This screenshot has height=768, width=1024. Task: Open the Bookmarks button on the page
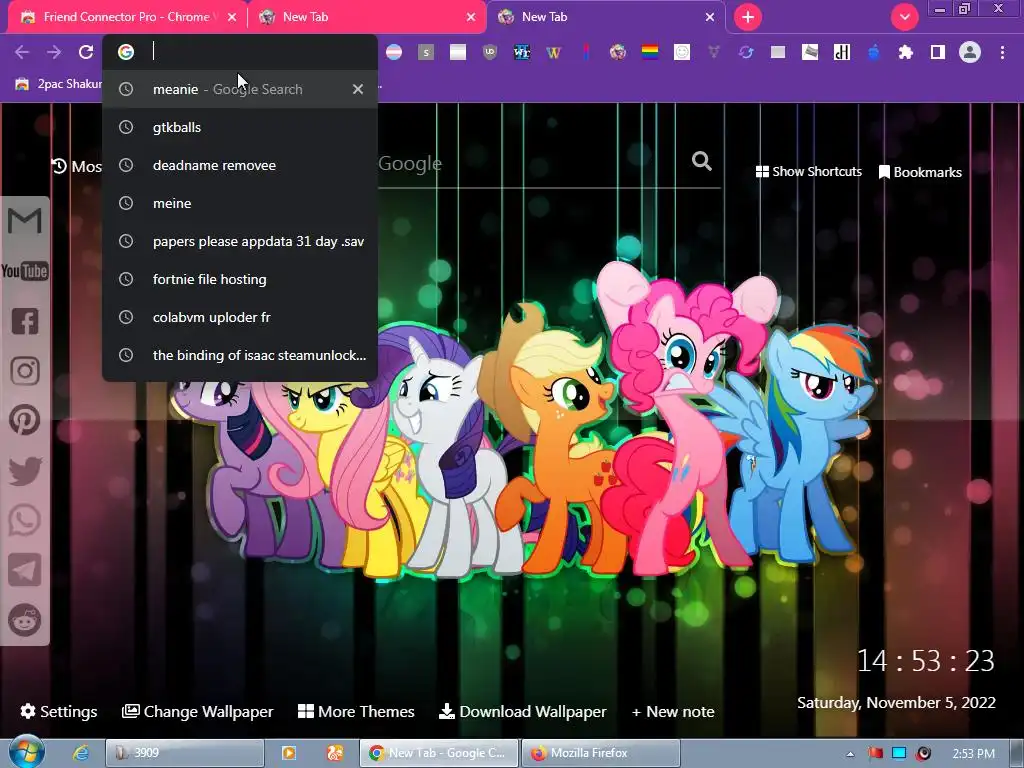pyautogui.click(x=920, y=172)
